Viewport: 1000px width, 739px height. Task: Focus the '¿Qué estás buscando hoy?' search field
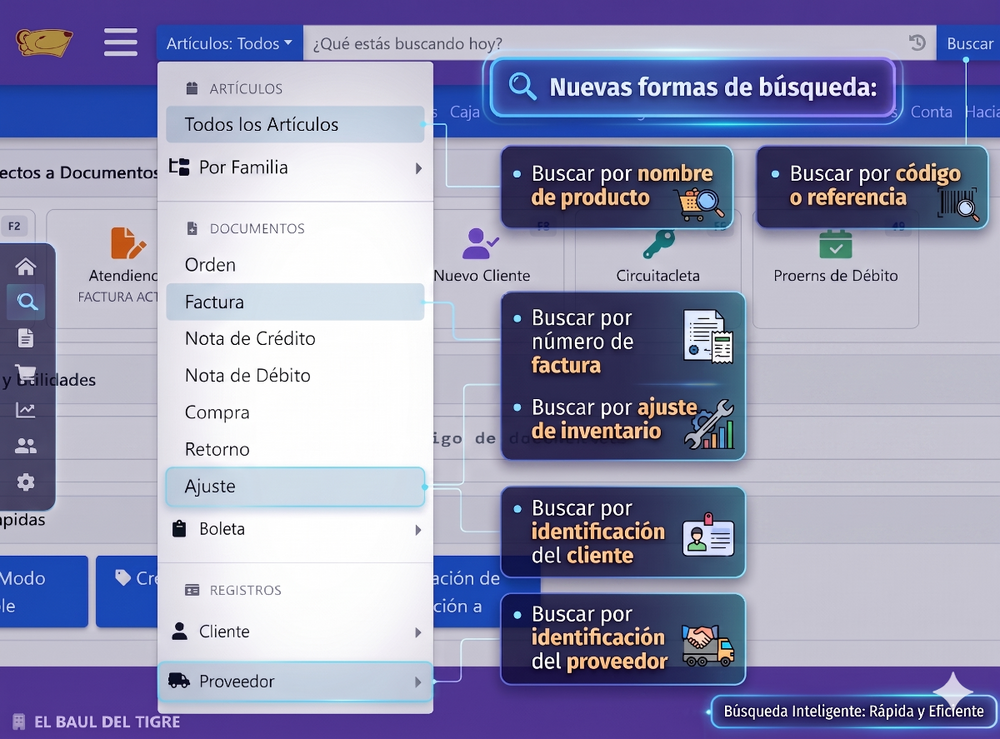(x=619, y=43)
